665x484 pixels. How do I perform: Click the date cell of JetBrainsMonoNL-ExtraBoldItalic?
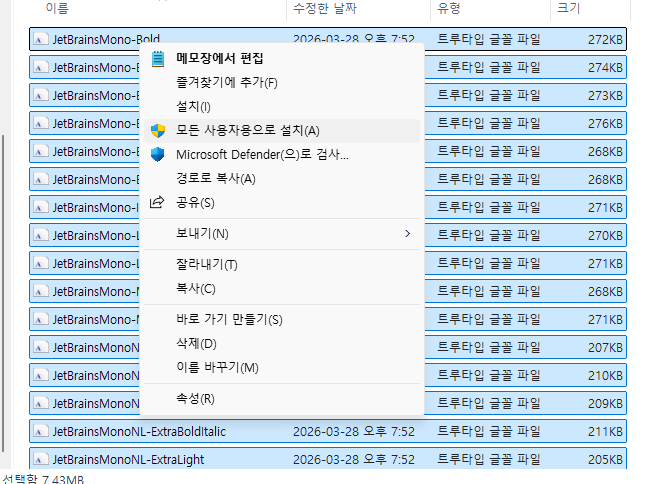pyautogui.click(x=354, y=431)
